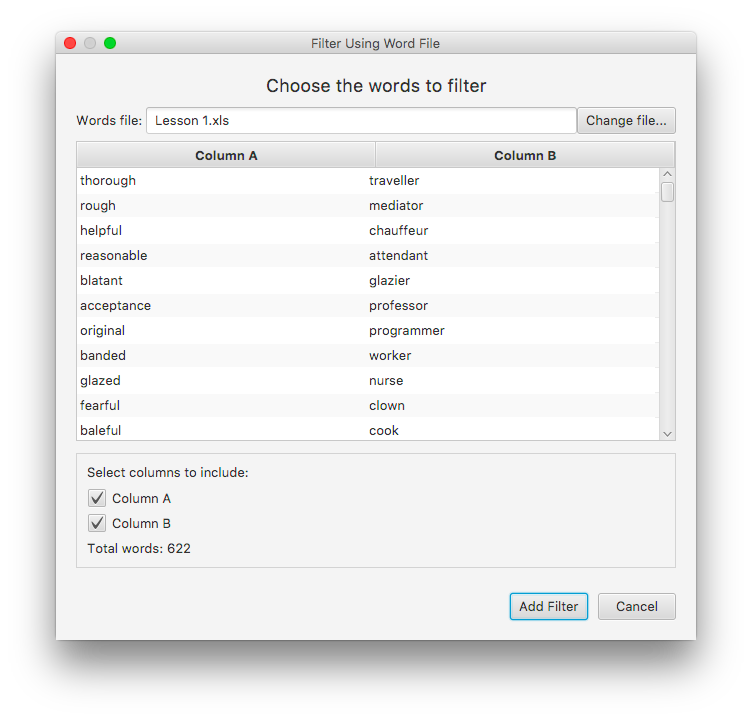752x720 pixels.
Task: Click the green zoom window button
Action: pyautogui.click(x=110, y=43)
